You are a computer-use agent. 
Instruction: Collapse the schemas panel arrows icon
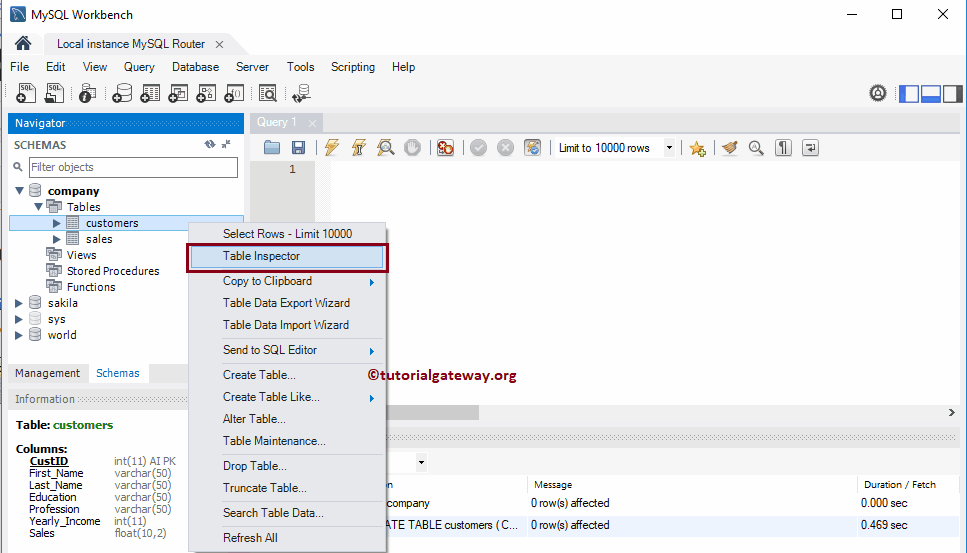tap(226, 144)
